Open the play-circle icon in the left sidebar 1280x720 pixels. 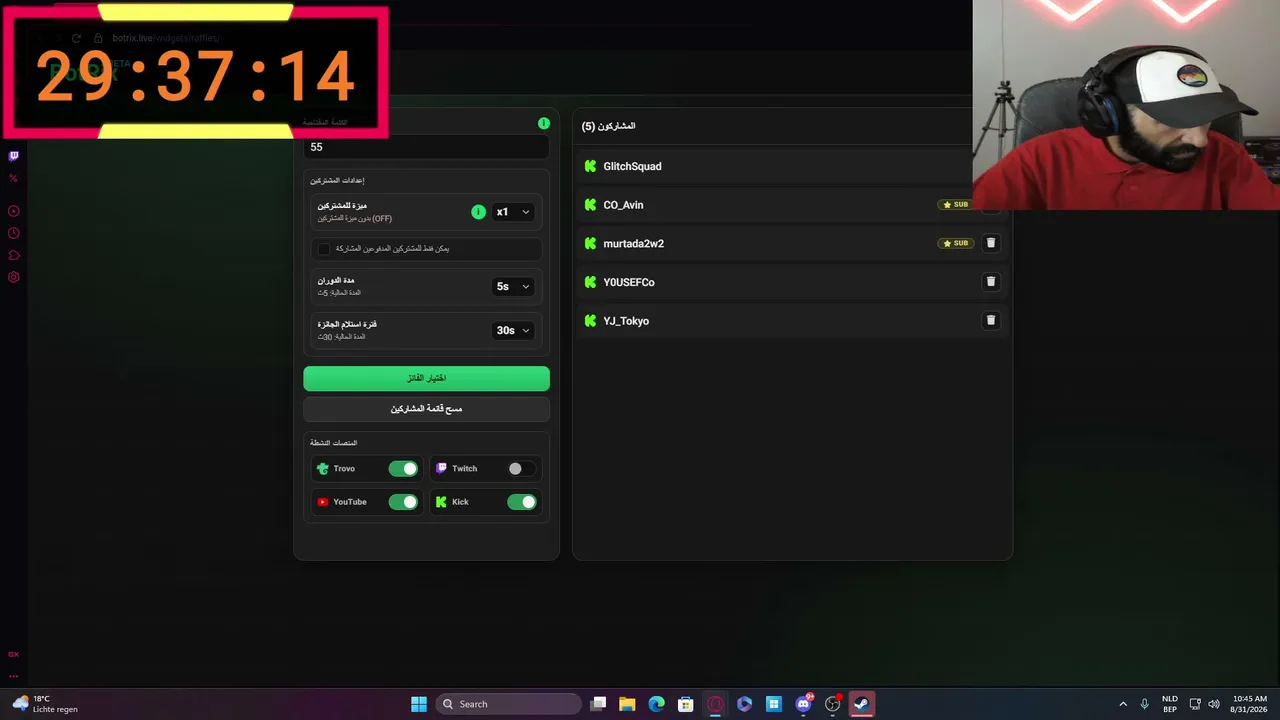[x=14, y=211]
